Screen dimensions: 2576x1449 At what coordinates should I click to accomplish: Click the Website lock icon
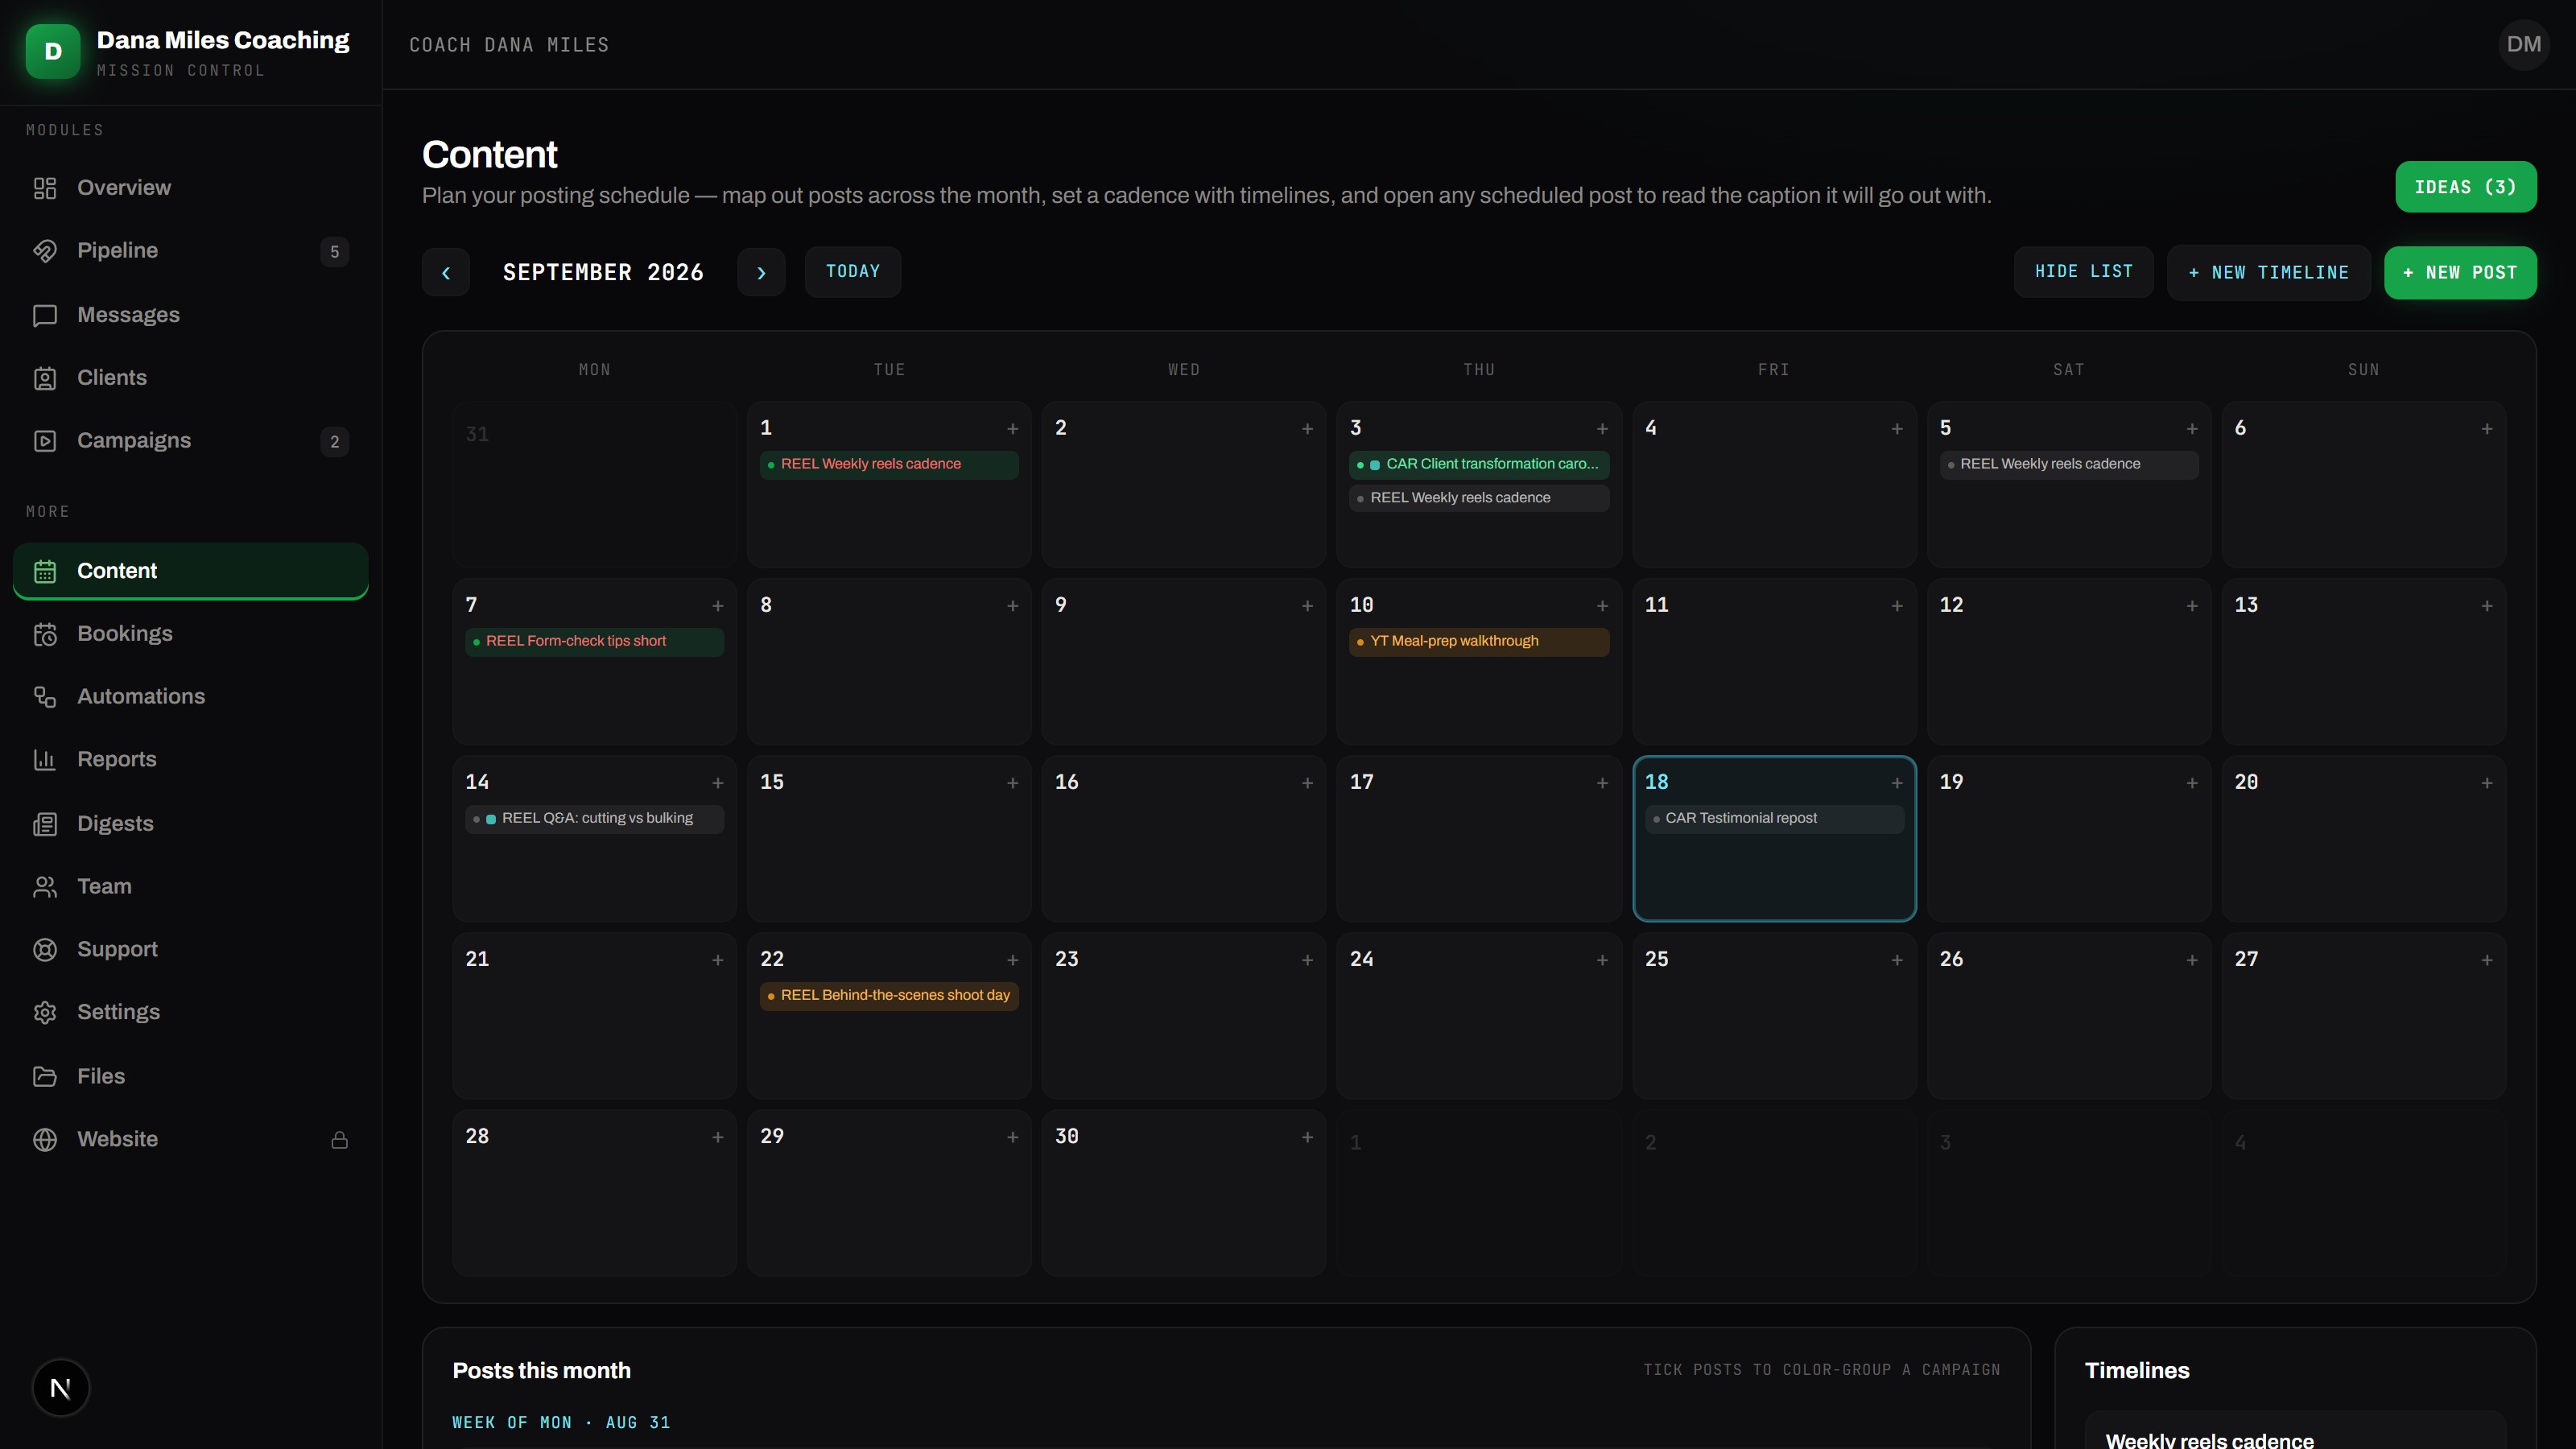click(x=340, y=1140)
